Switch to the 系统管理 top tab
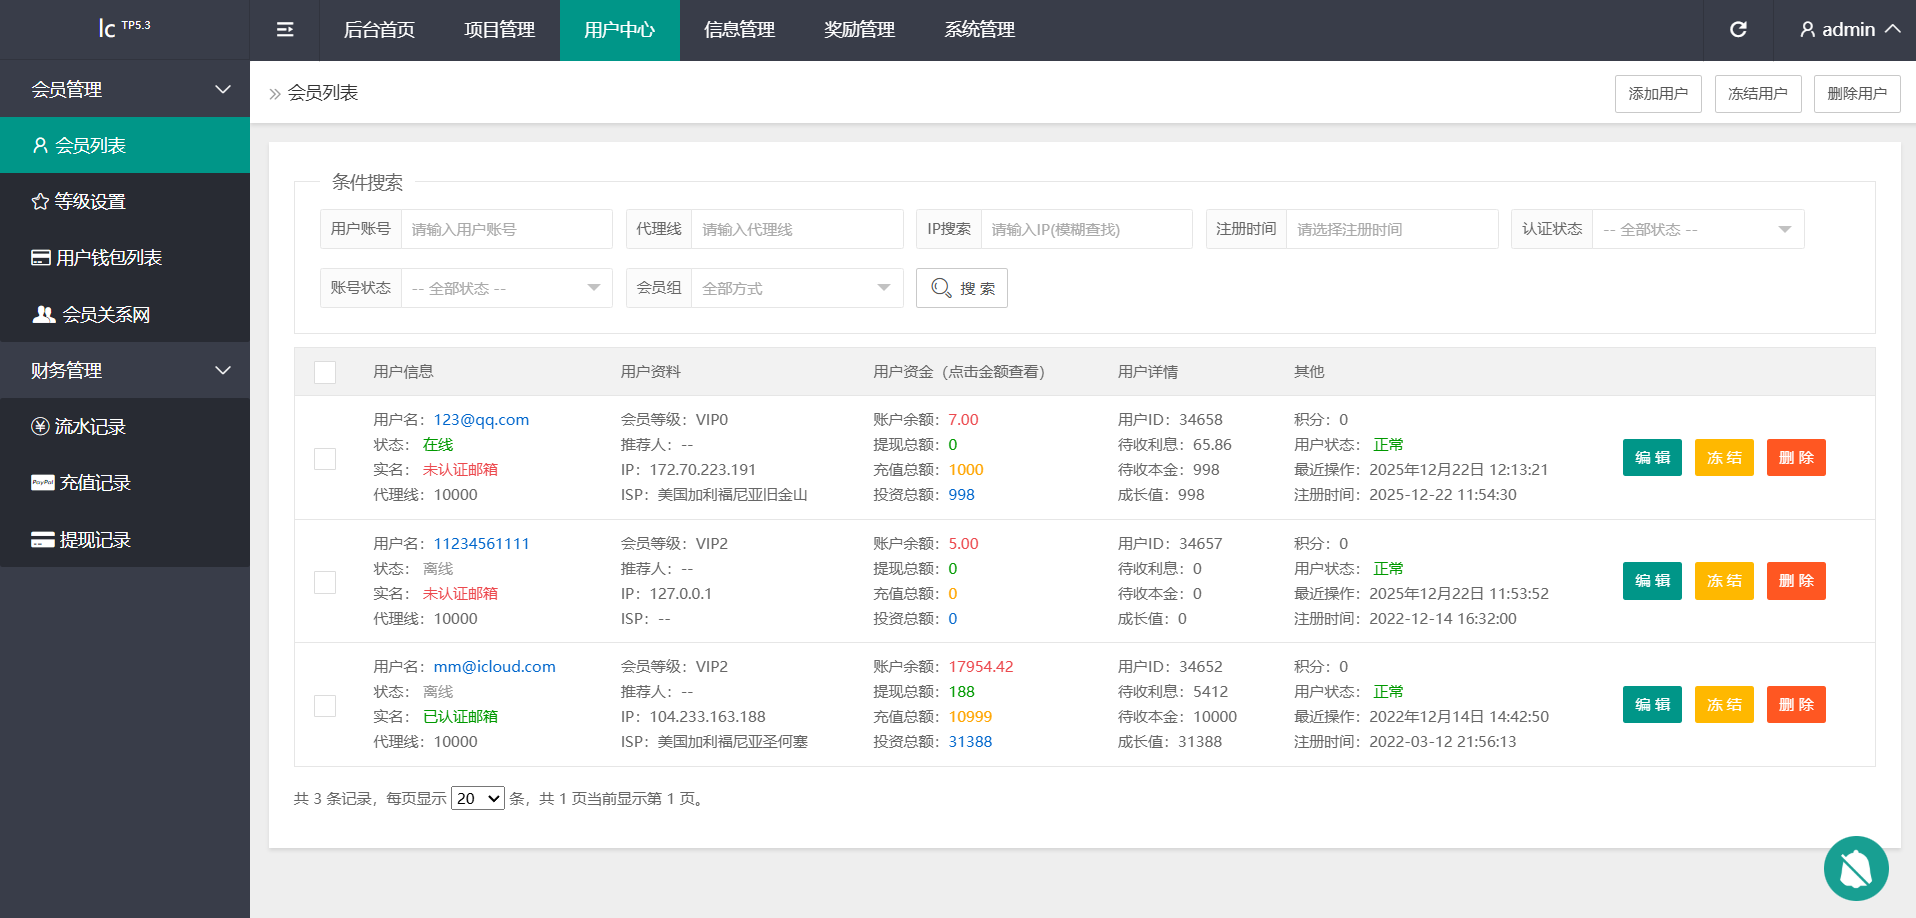 (979, 30)
